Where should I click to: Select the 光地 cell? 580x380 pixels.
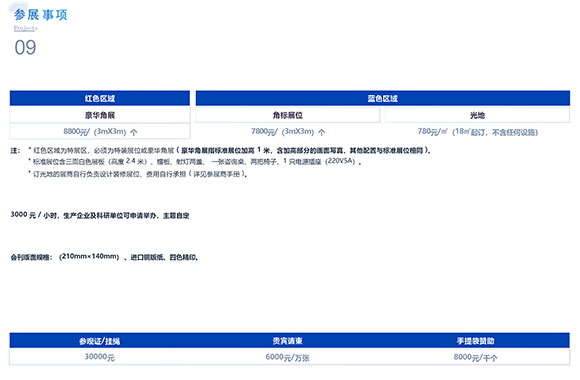point(477,115)
